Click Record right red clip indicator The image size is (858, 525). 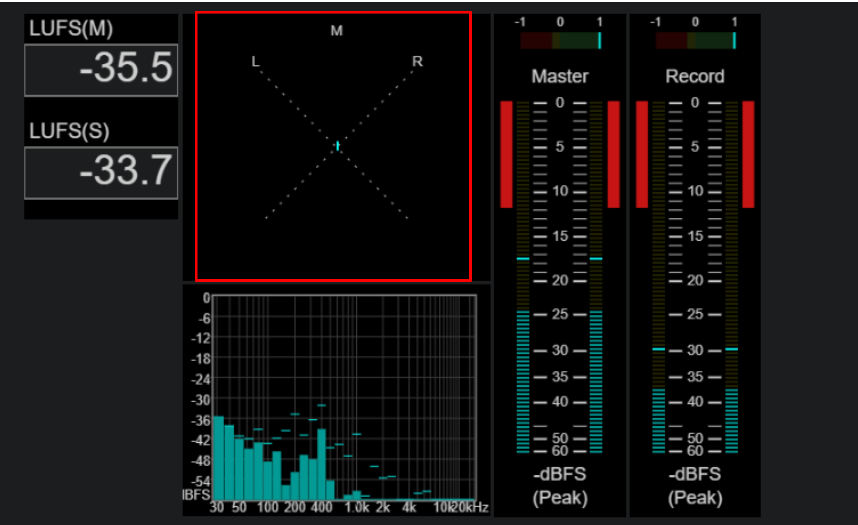[748, 154]
